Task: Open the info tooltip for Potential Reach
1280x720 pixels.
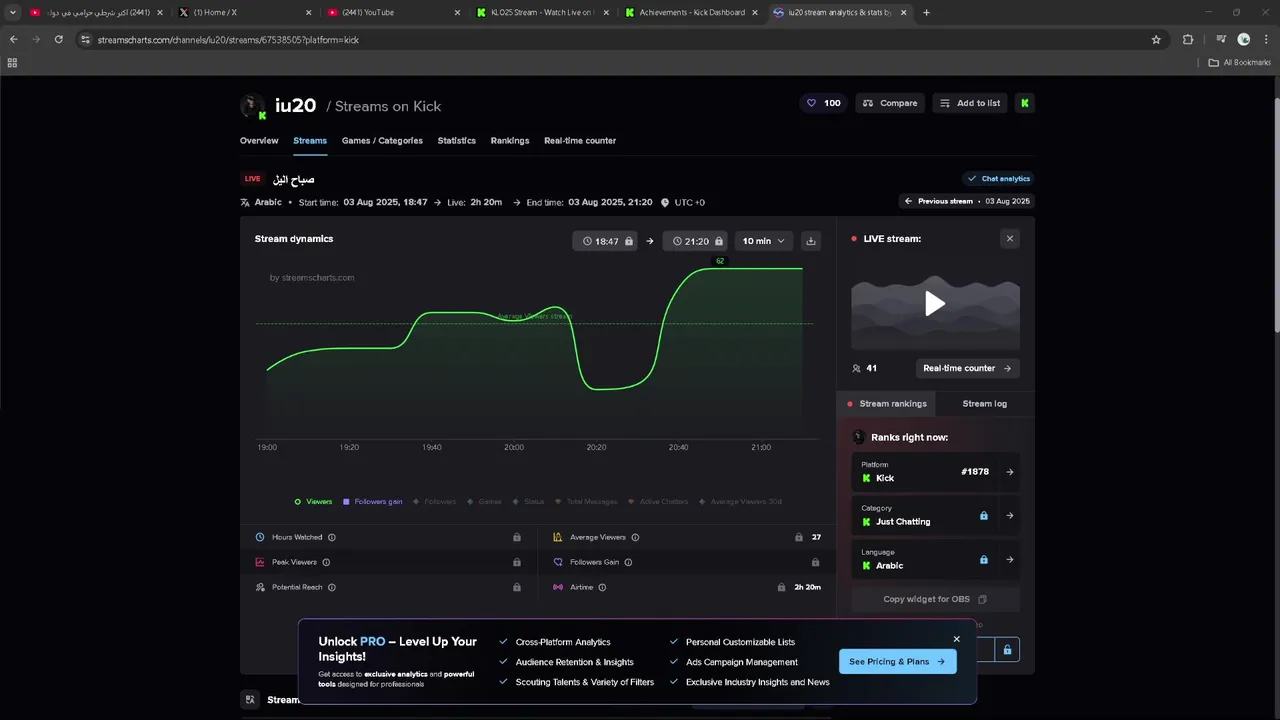Action: tap(332, 587)
